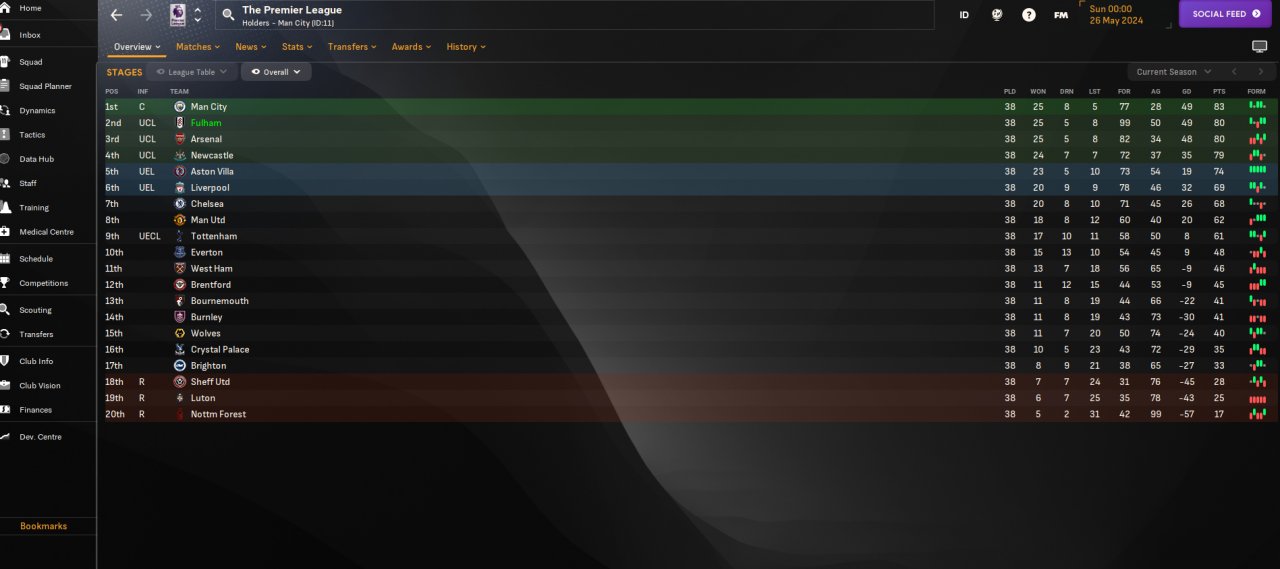Open the Training section

point(34,207)
